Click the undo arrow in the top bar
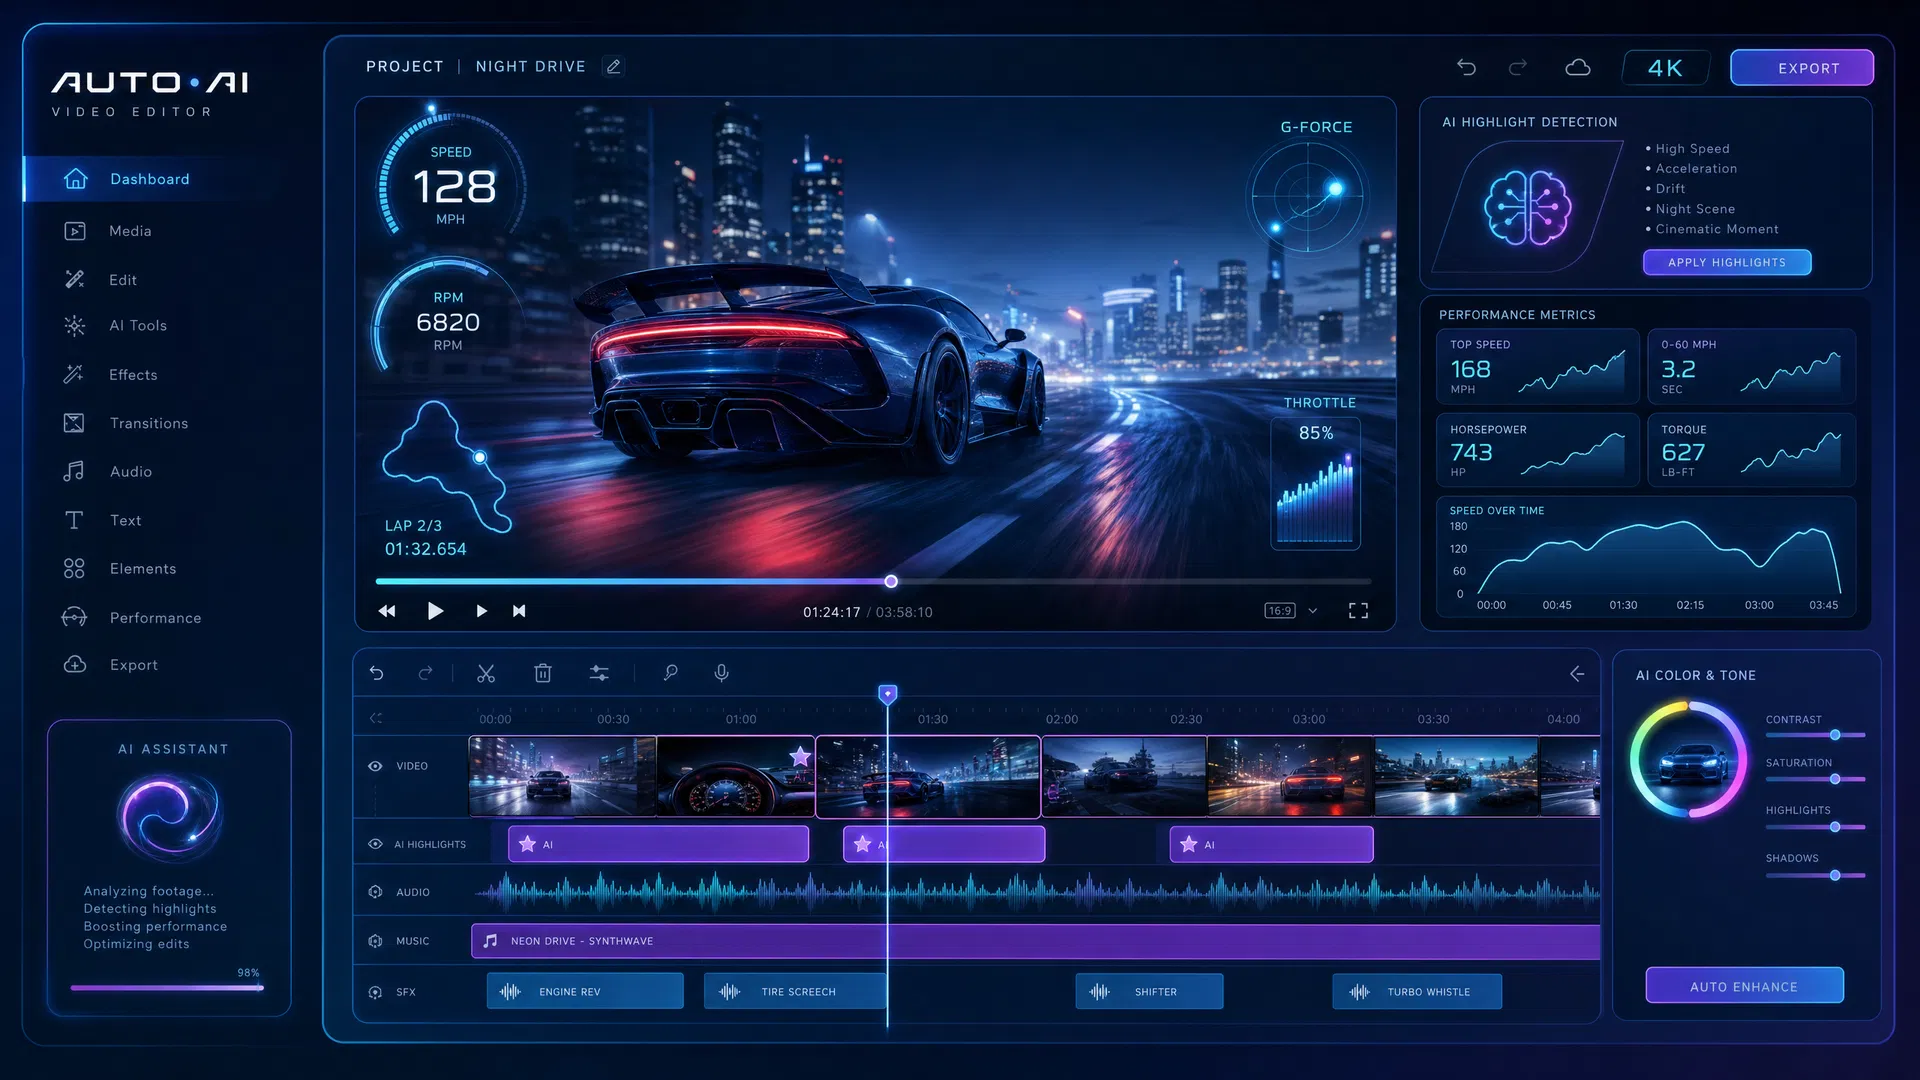The width and height of the screenshot is (1920, 1080). point(1466,67)
